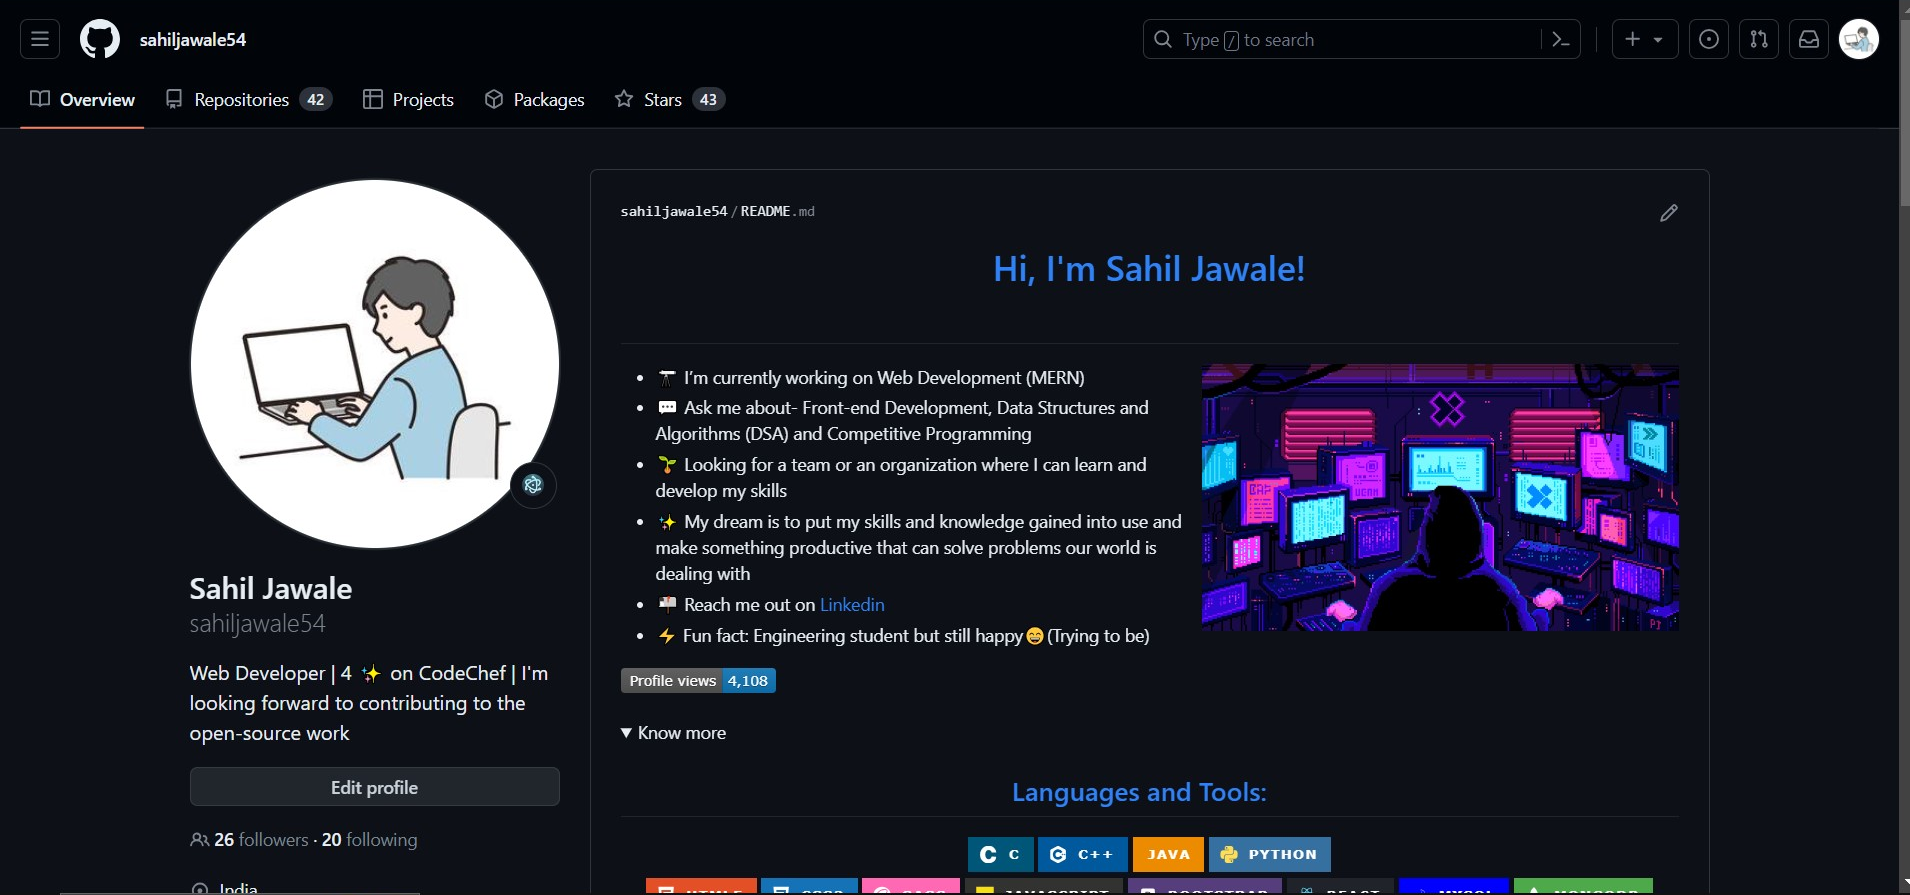
Task: View the 20 following link
Action: click(x=369, y=840)
